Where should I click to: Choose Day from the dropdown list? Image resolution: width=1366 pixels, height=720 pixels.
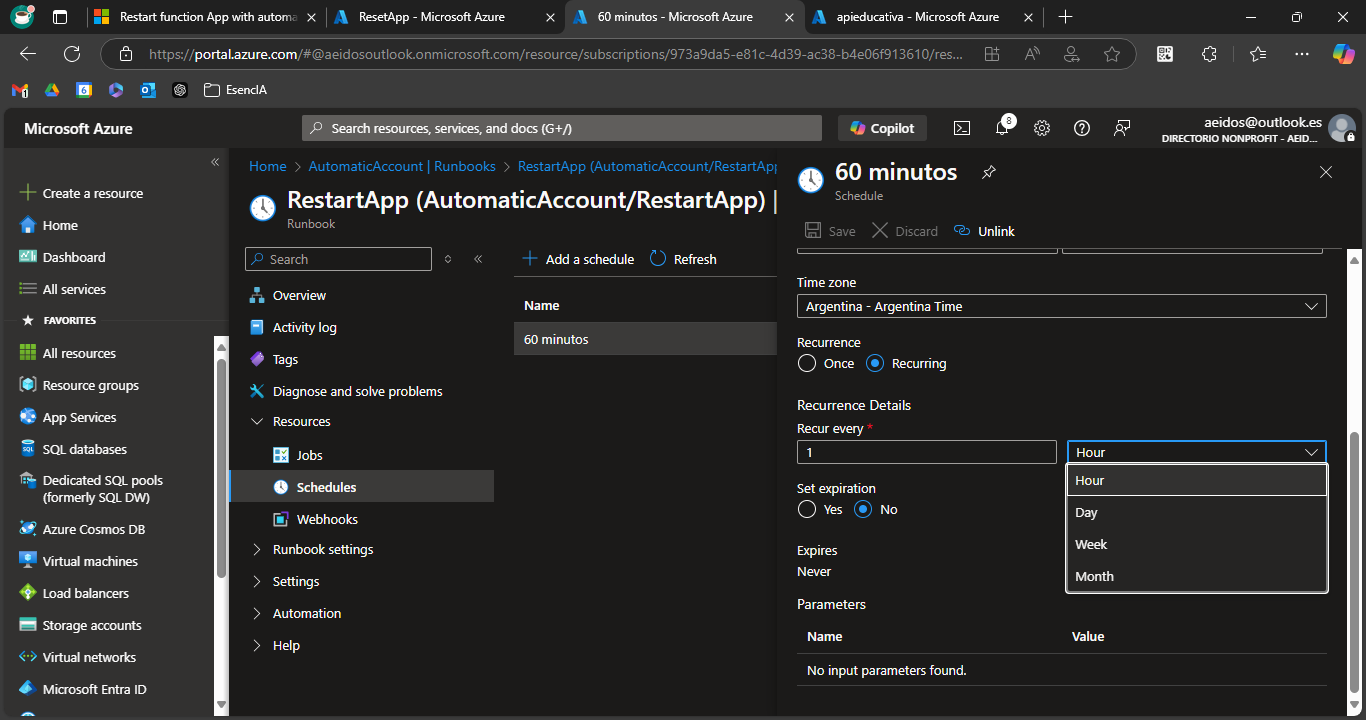click(x=1197, y=512)
